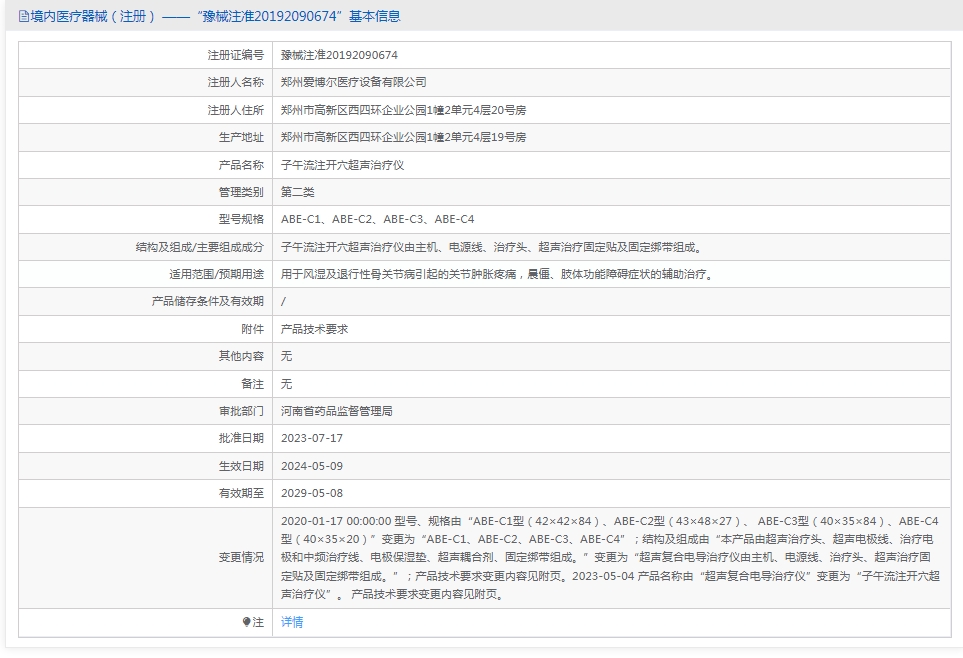
Task: Click approval department 河南省药品监督管理局
Action: 336,411
